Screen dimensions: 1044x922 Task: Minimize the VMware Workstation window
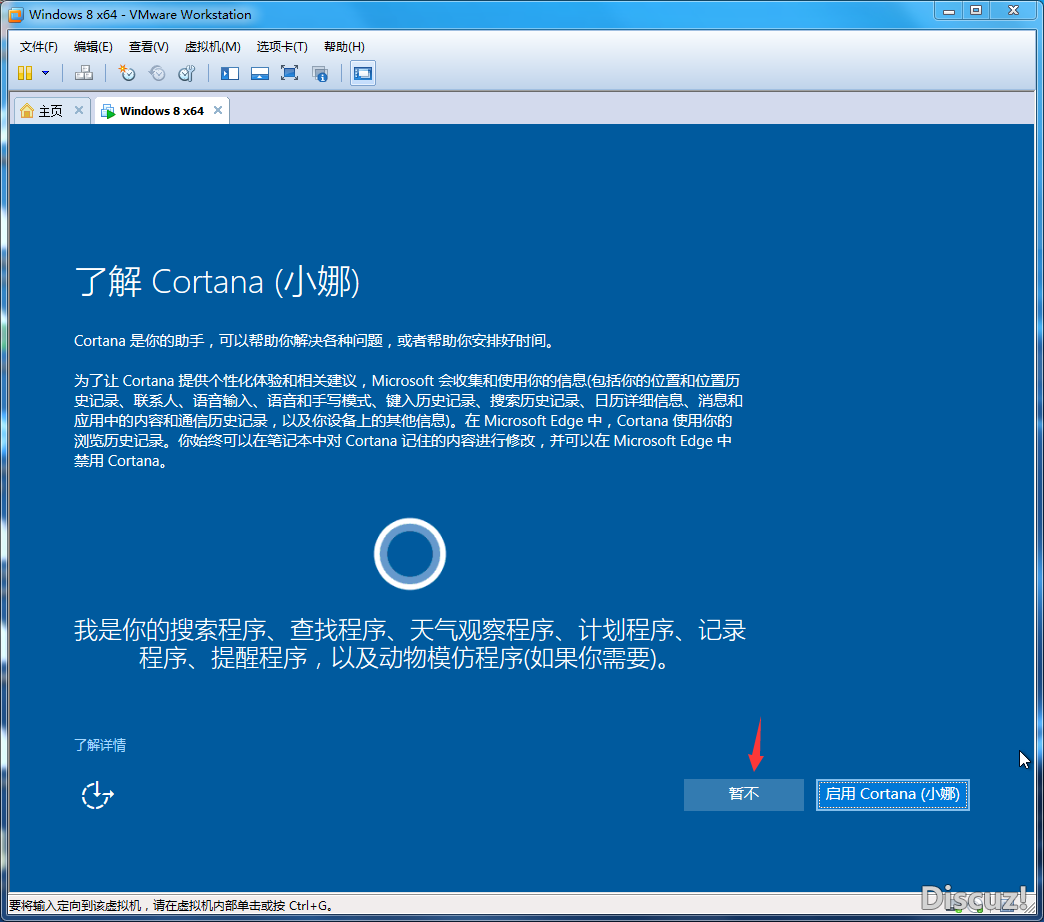click(949, 11)
